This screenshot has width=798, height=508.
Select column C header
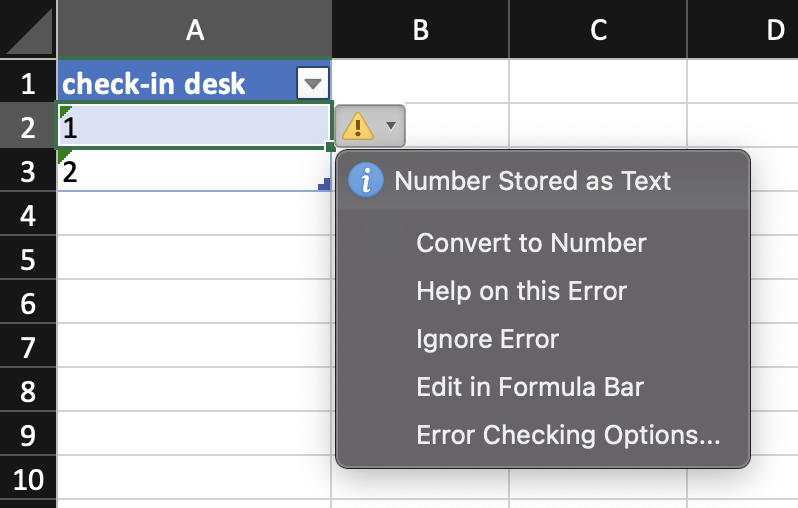click(598, 30)
